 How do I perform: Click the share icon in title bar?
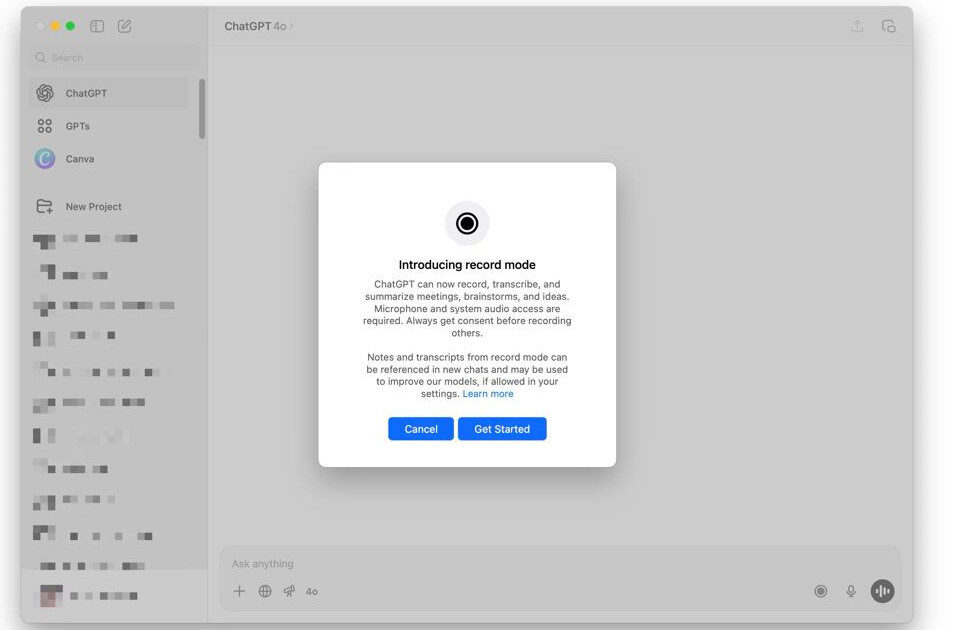tap(857, 26)
